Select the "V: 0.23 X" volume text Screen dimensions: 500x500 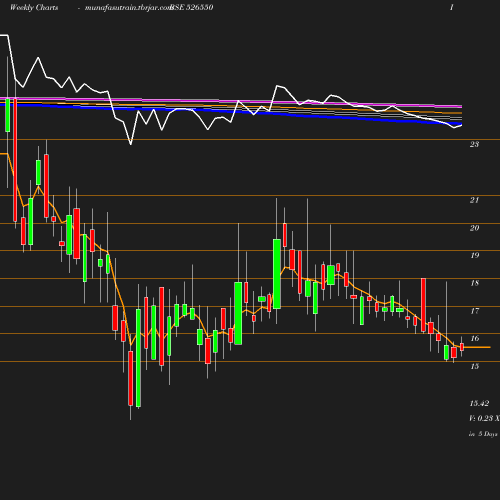pos(484,418)
